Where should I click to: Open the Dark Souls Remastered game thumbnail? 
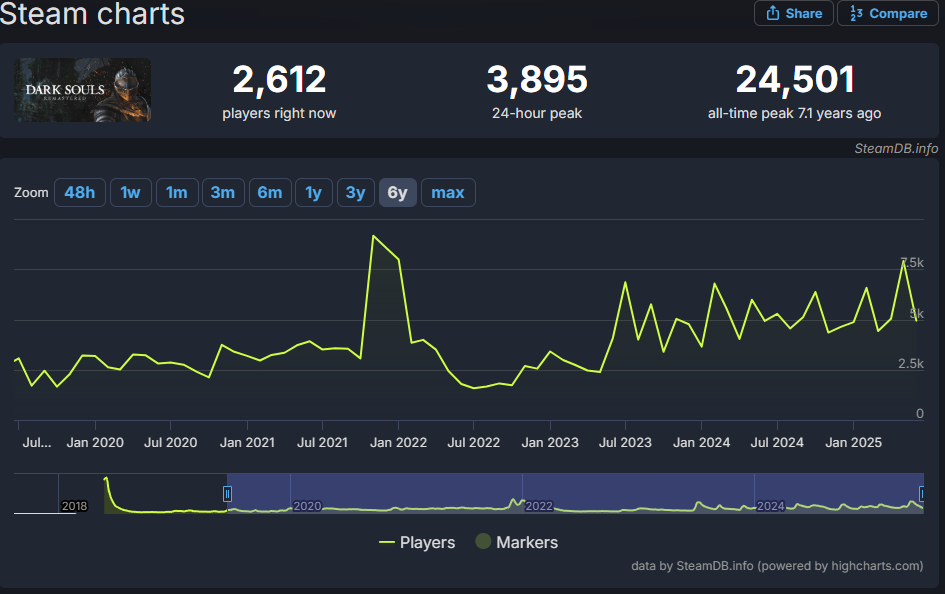coord(83,90)
